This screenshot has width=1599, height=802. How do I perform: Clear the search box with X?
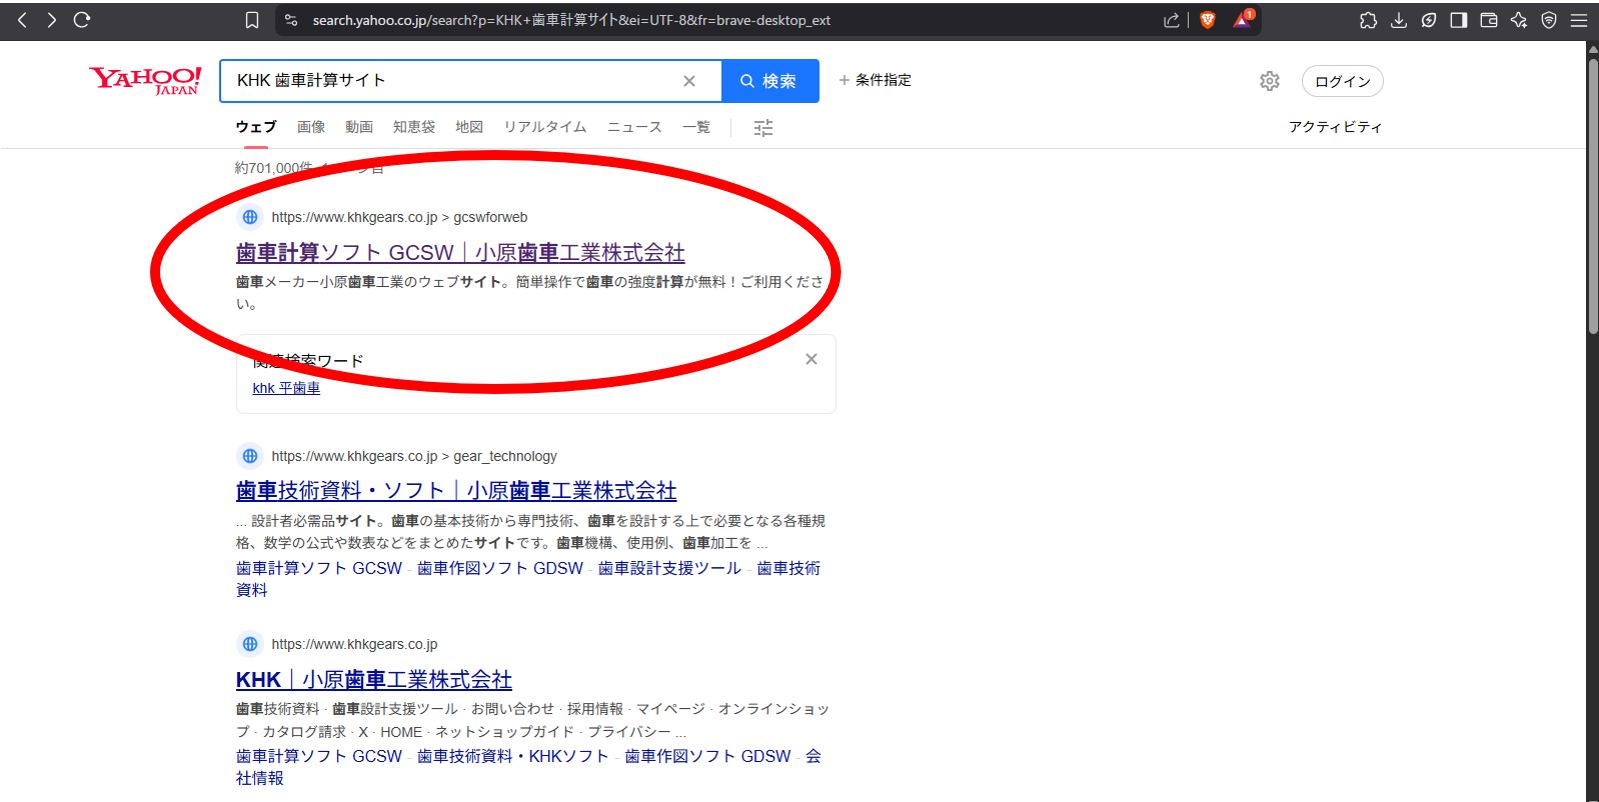coord(689,81)
